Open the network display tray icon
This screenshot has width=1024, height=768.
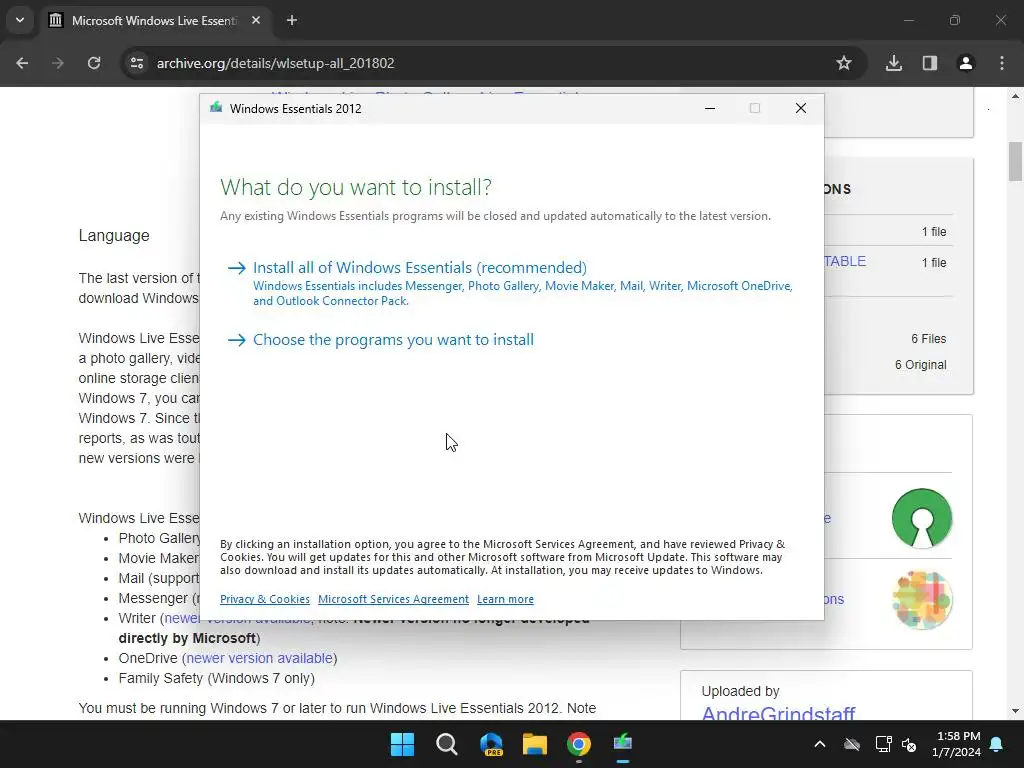point(883,744)
